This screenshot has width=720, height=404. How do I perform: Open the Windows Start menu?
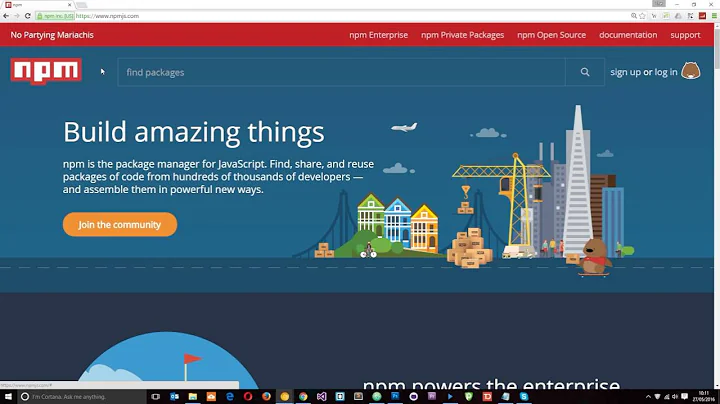click(x=8, y=397)
